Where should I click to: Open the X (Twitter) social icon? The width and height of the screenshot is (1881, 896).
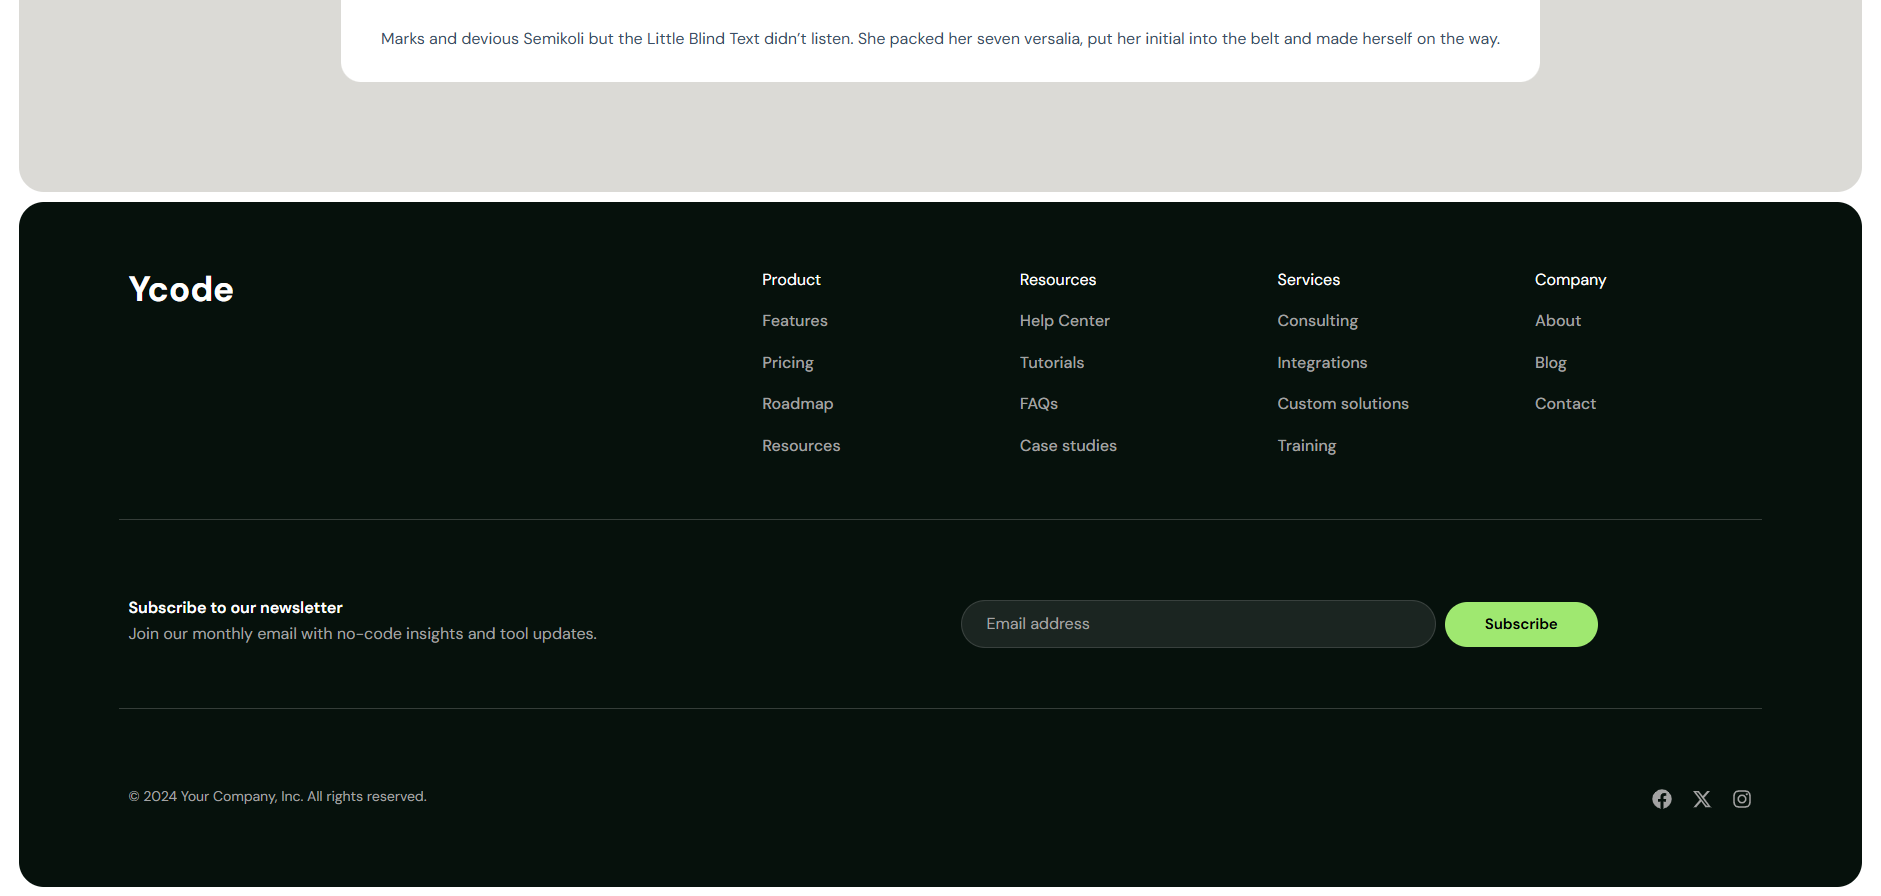coord(1701,799)
